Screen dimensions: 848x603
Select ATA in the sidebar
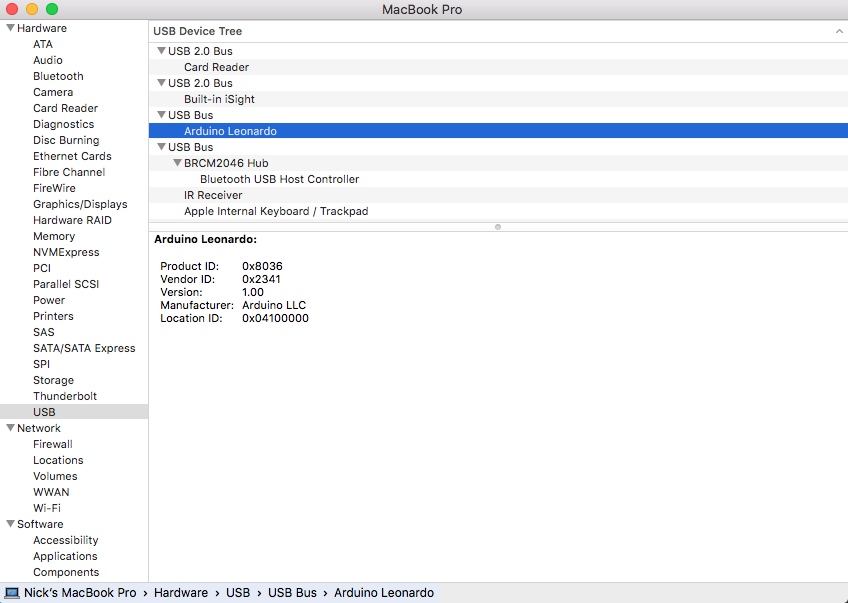[43, 44]
